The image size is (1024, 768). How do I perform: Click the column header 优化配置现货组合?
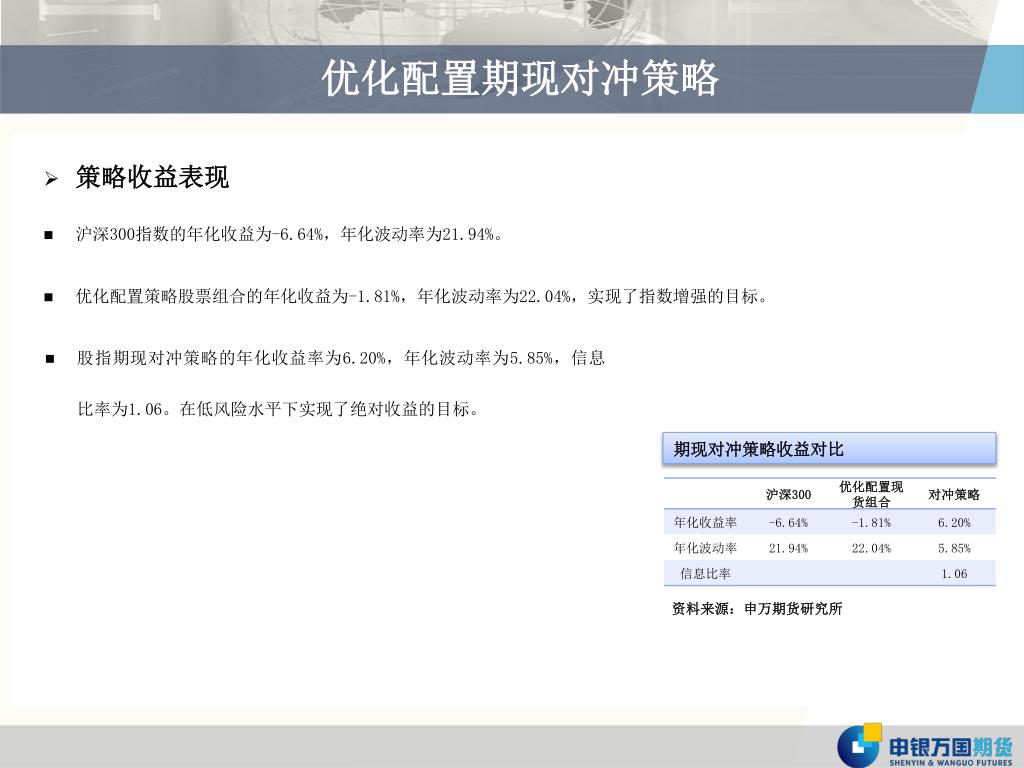tap(871, 494)
